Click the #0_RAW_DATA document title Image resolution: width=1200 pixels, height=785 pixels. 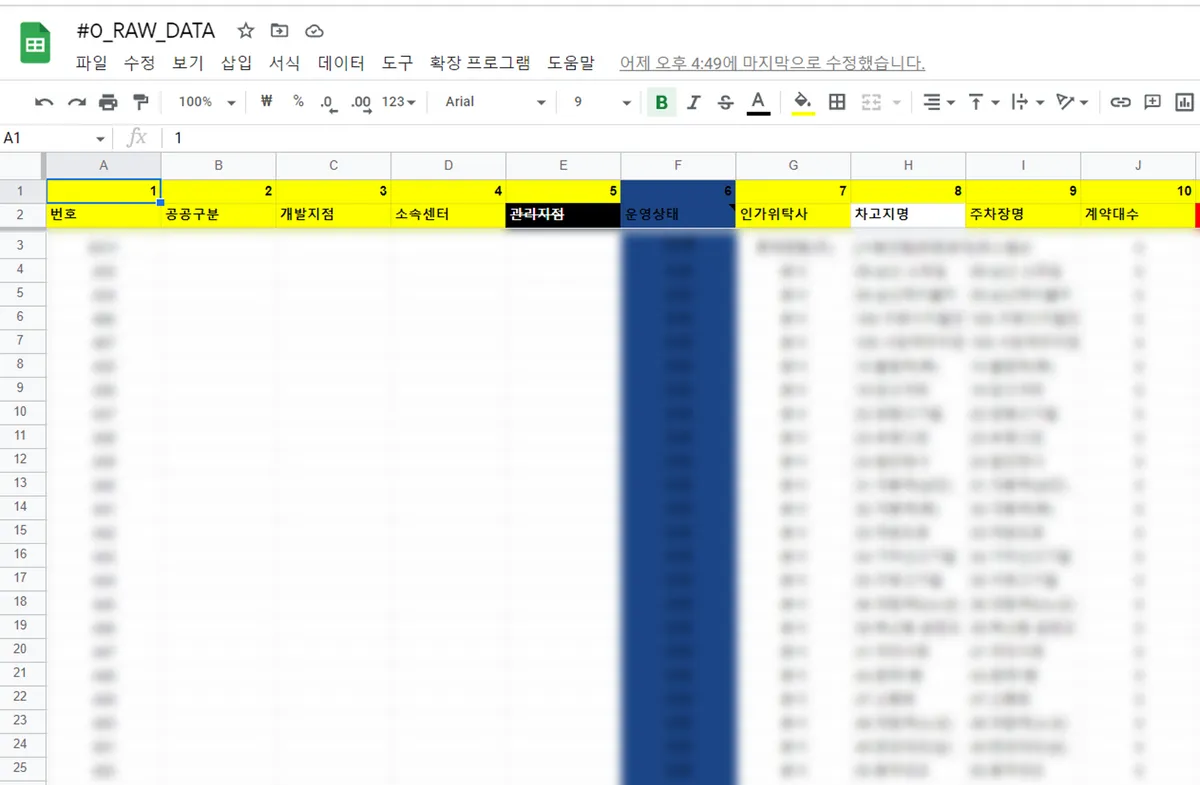146,31
